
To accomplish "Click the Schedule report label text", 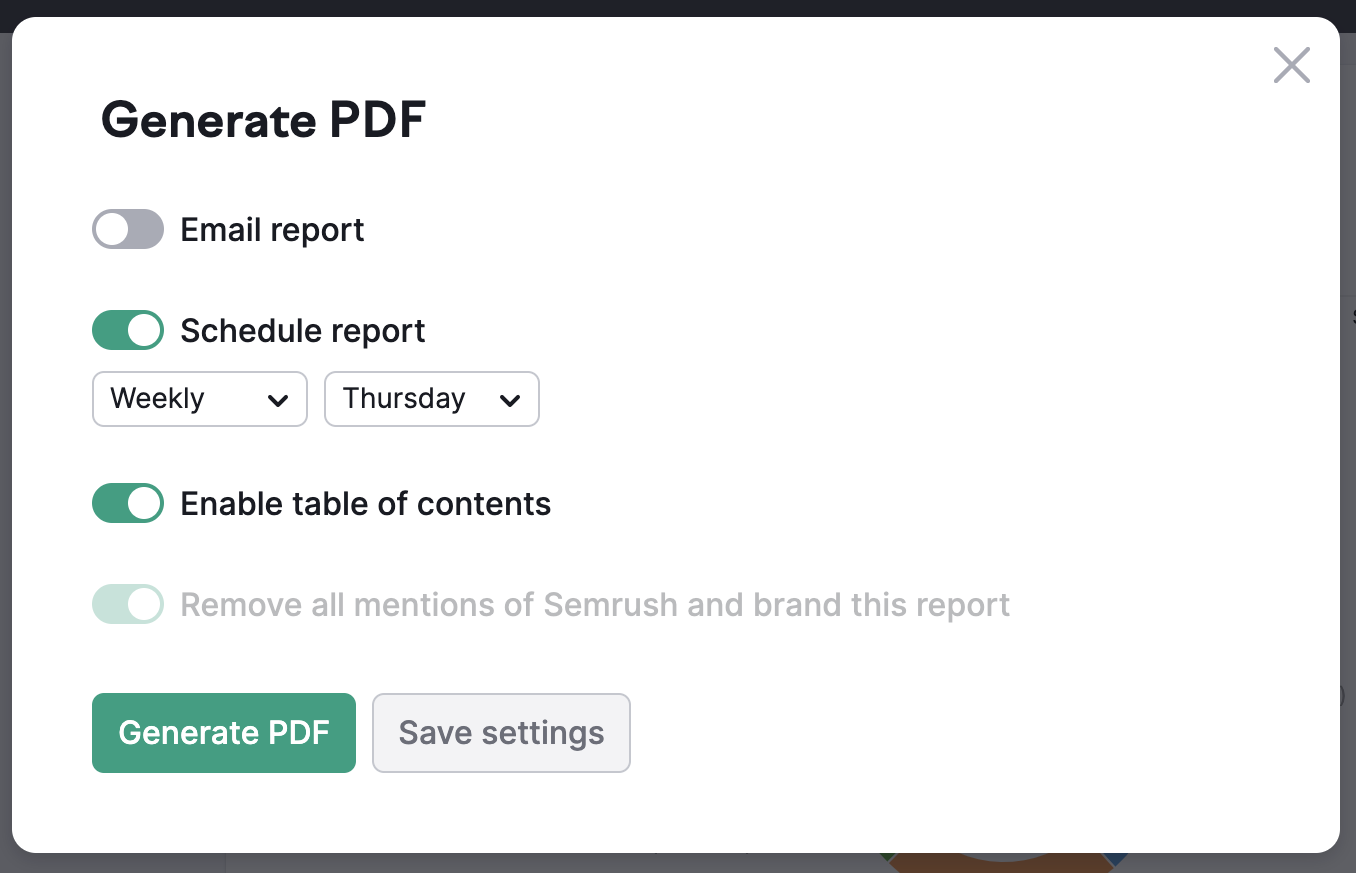I will 301,330.
